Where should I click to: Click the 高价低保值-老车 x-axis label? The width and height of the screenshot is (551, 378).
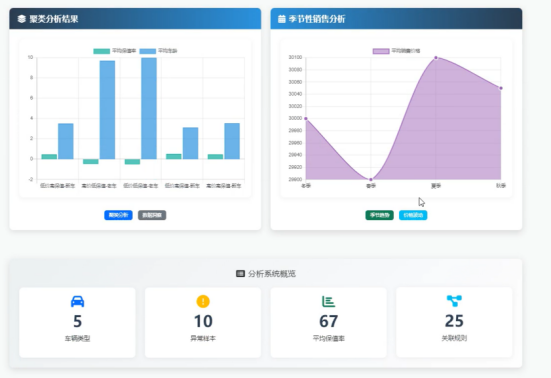pos(99,185)
